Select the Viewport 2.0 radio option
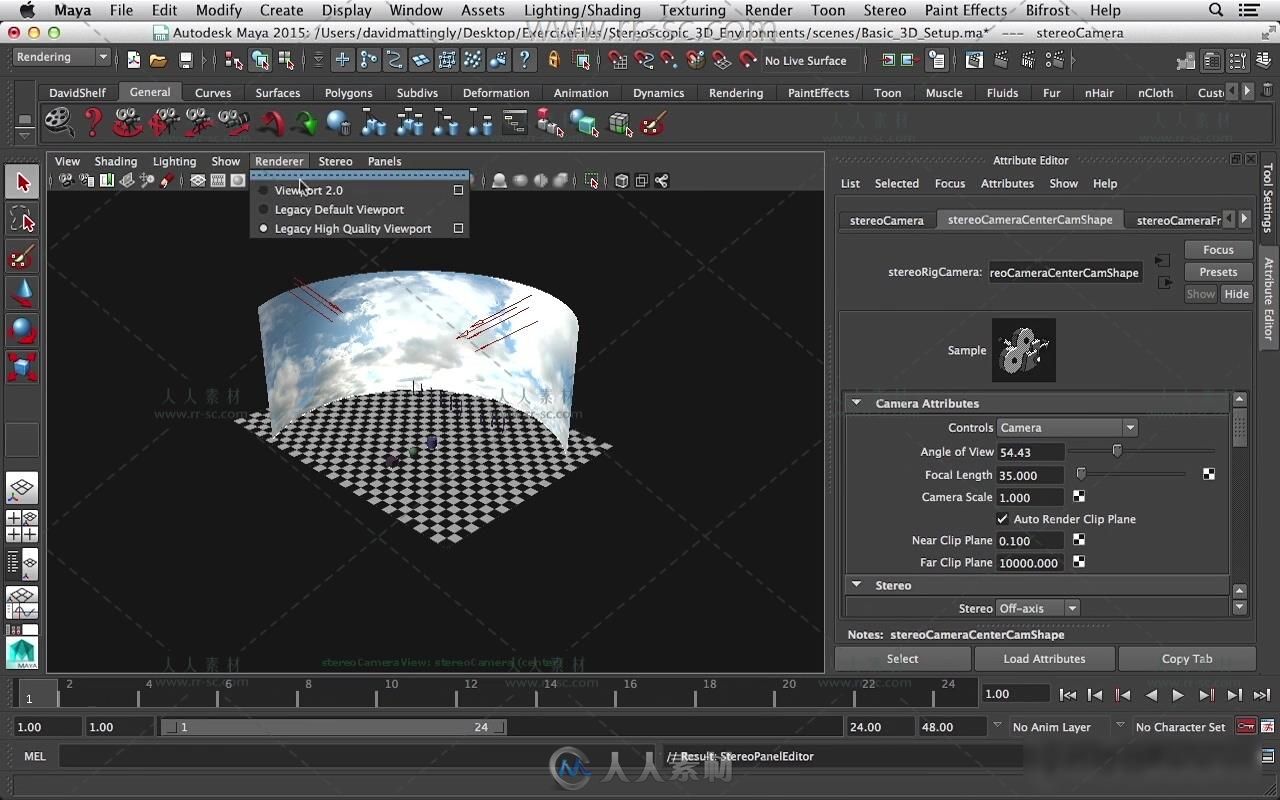Image resolution: width=1280 pixels, height=800 pixels. click(264, 190)
